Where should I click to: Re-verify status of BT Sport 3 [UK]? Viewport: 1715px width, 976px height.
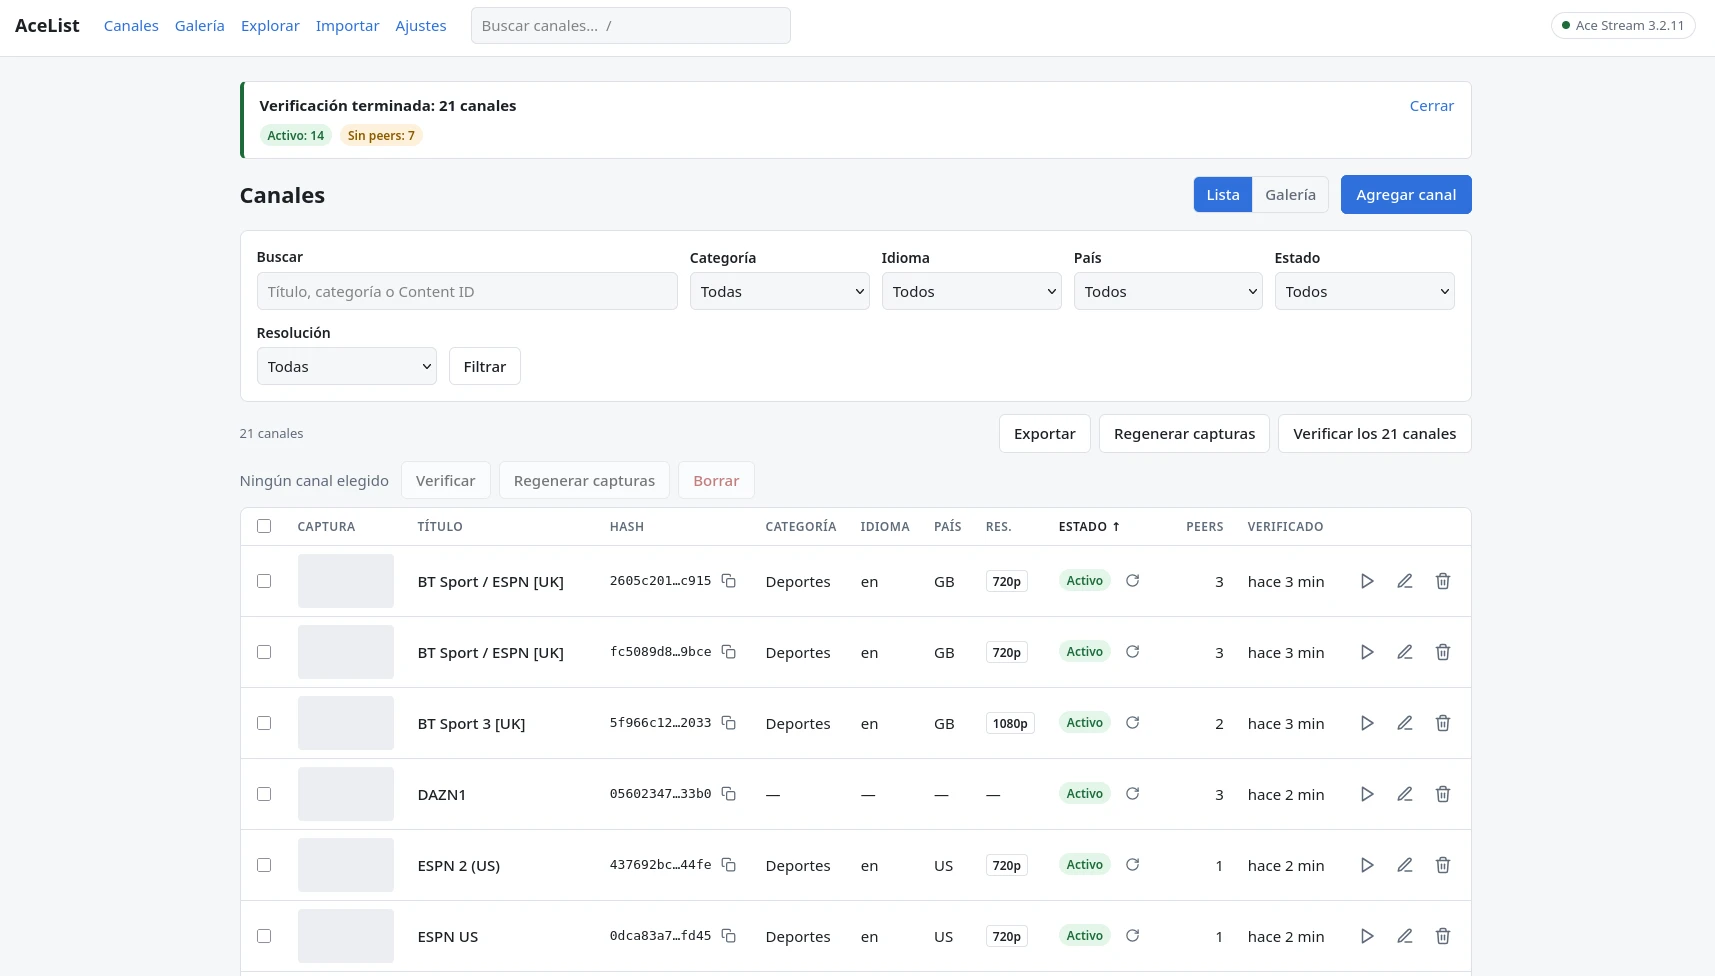coord(1133,722)
